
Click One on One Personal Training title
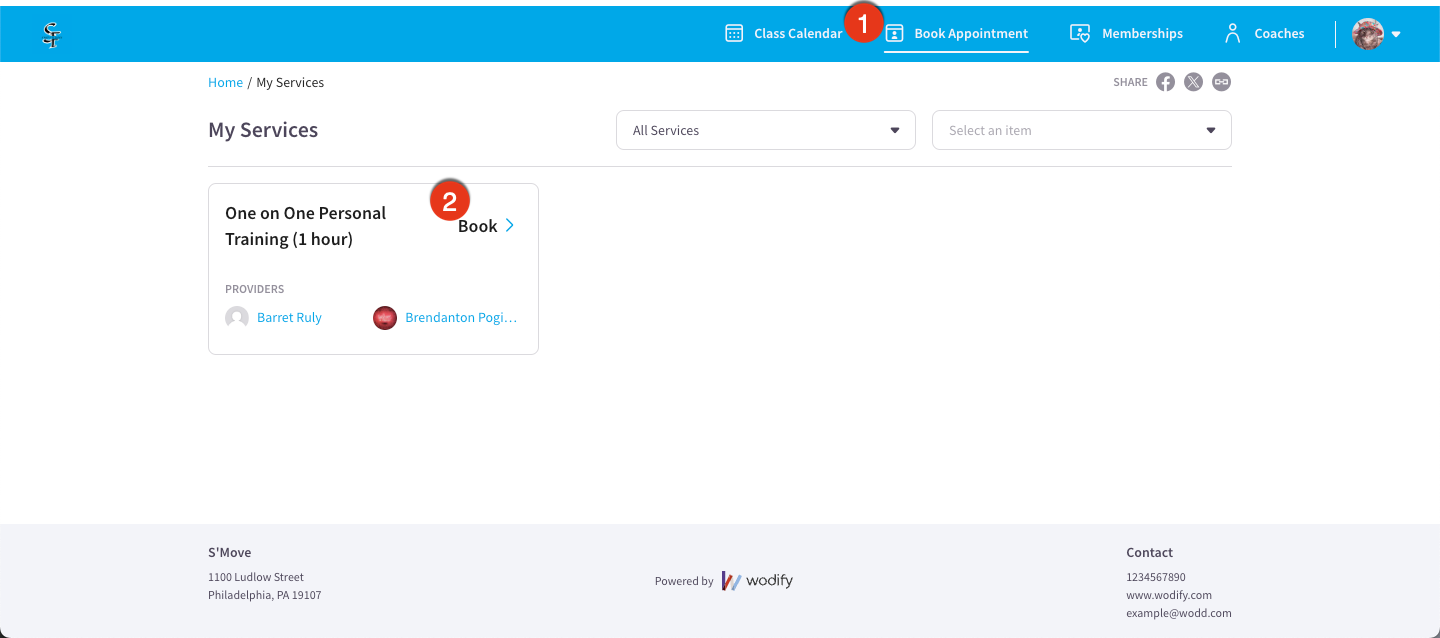pyautogui.click(x=305, y=226)
